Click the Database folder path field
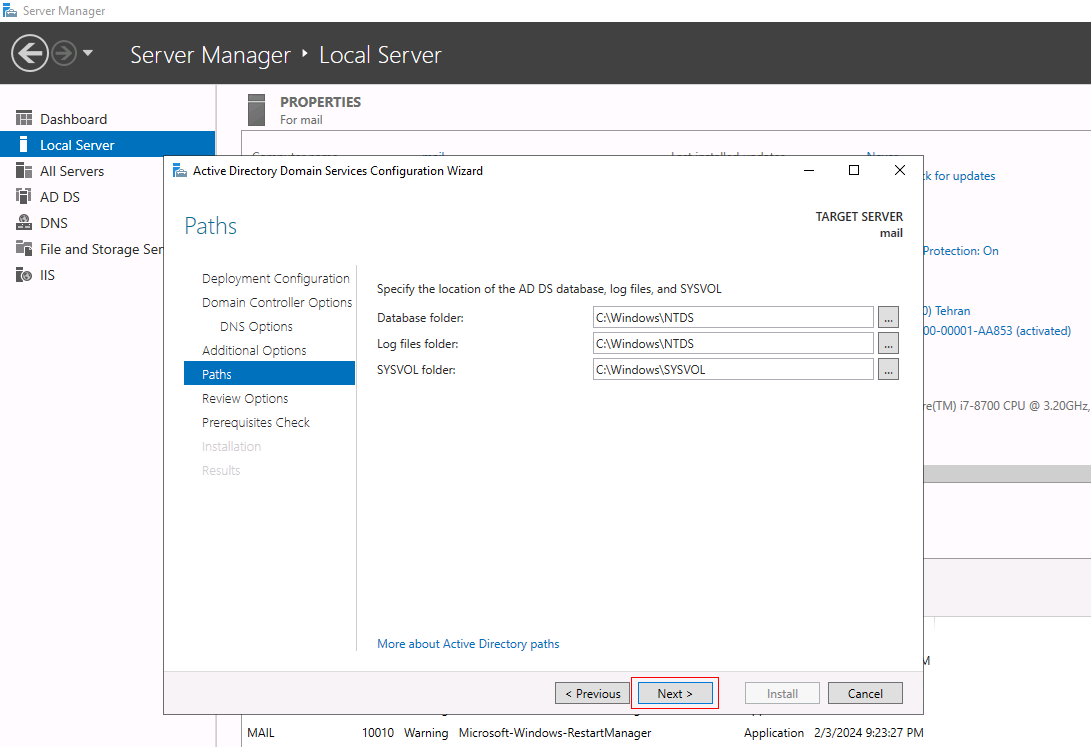 pyautogui.click(x=733, y=317)
